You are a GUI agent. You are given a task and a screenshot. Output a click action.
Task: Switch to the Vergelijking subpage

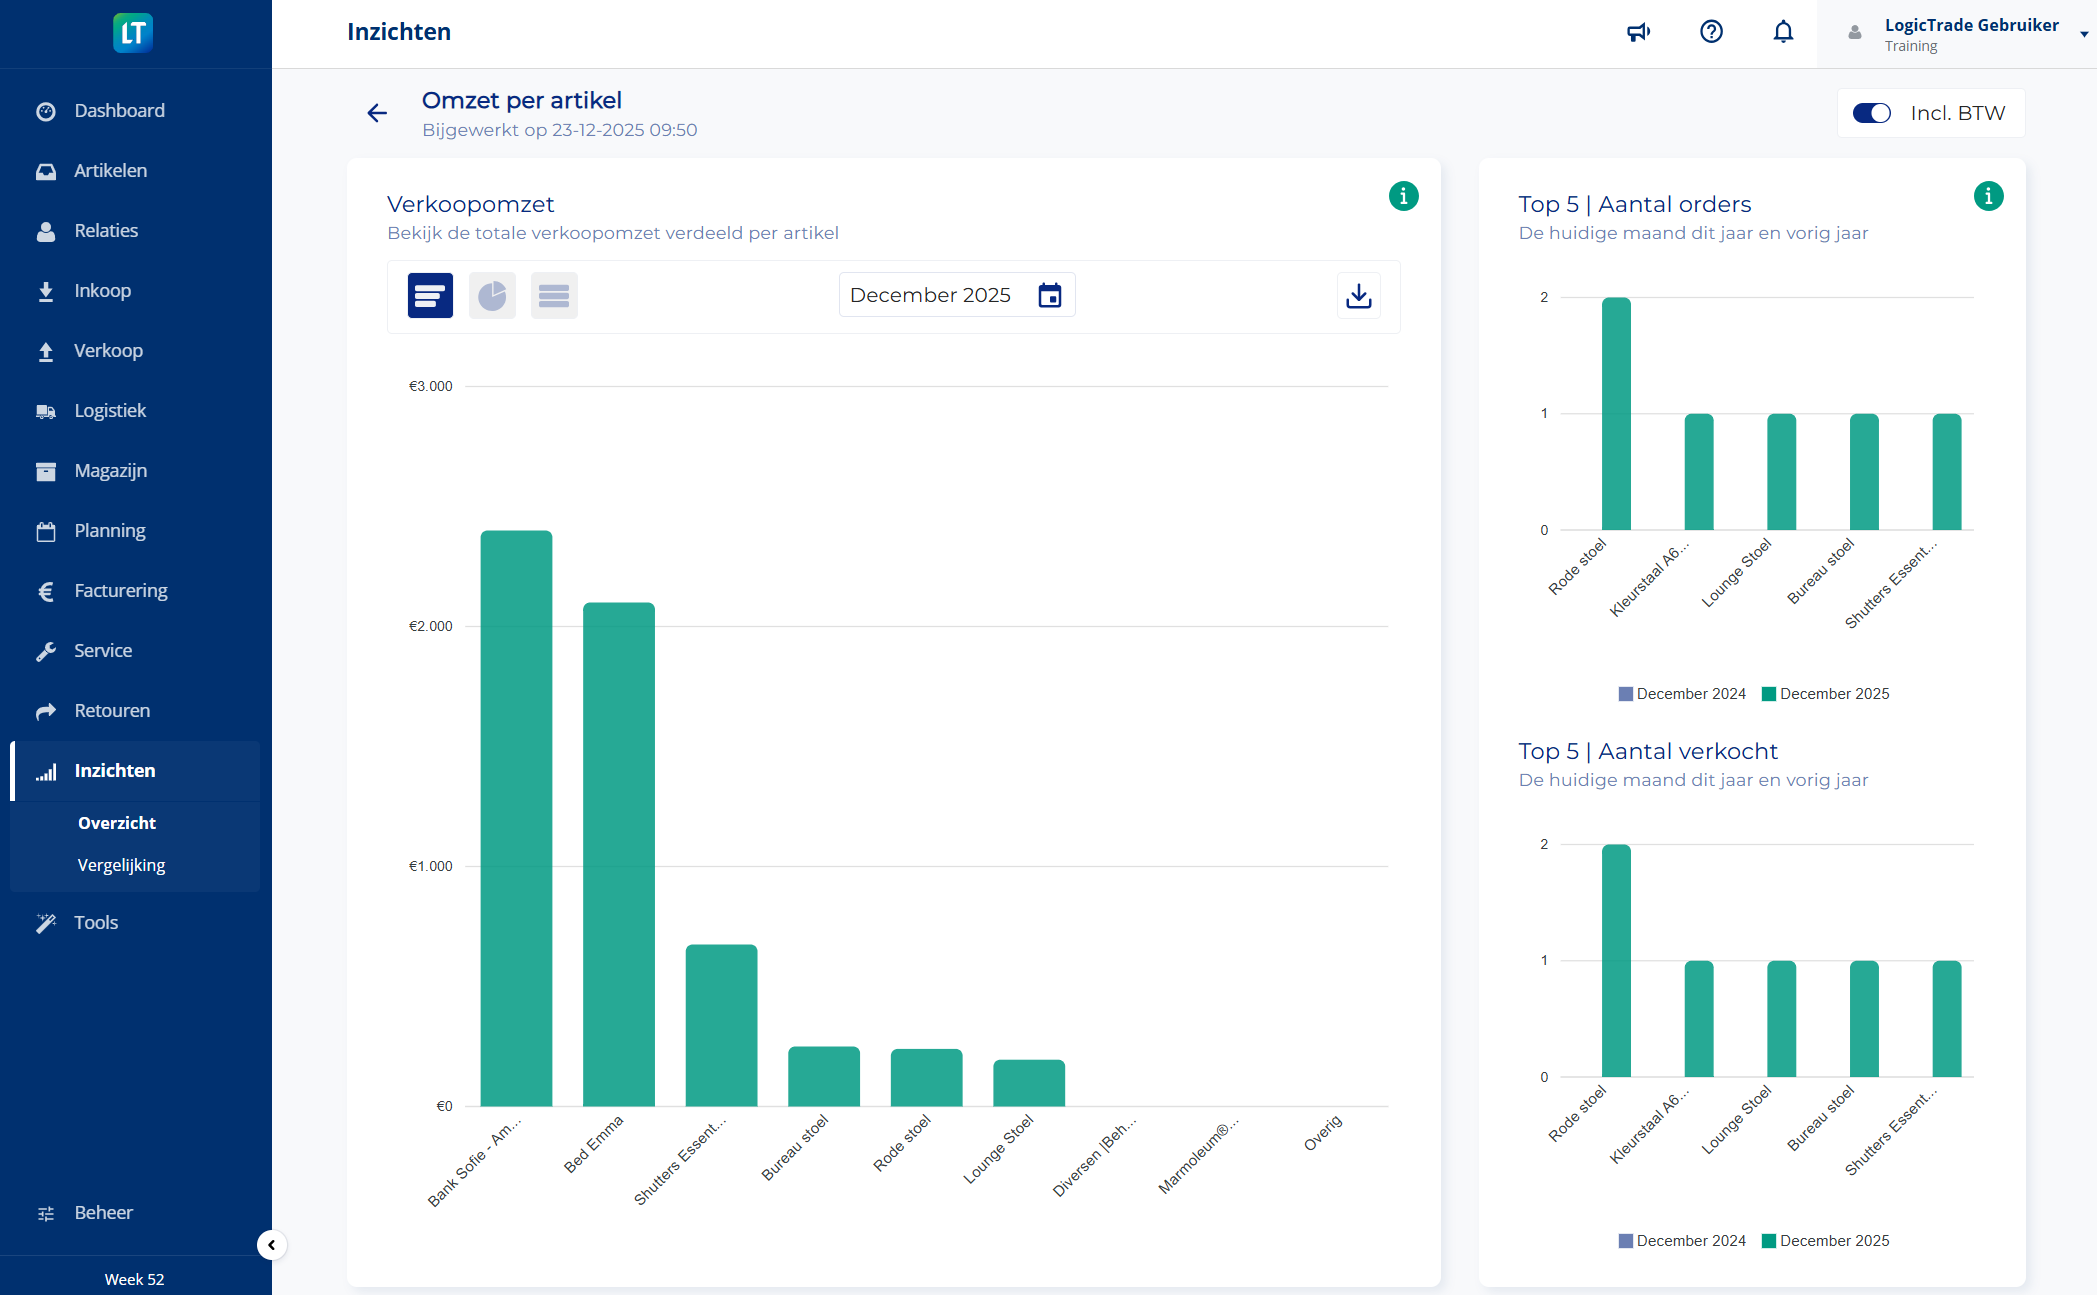point(121,864)
